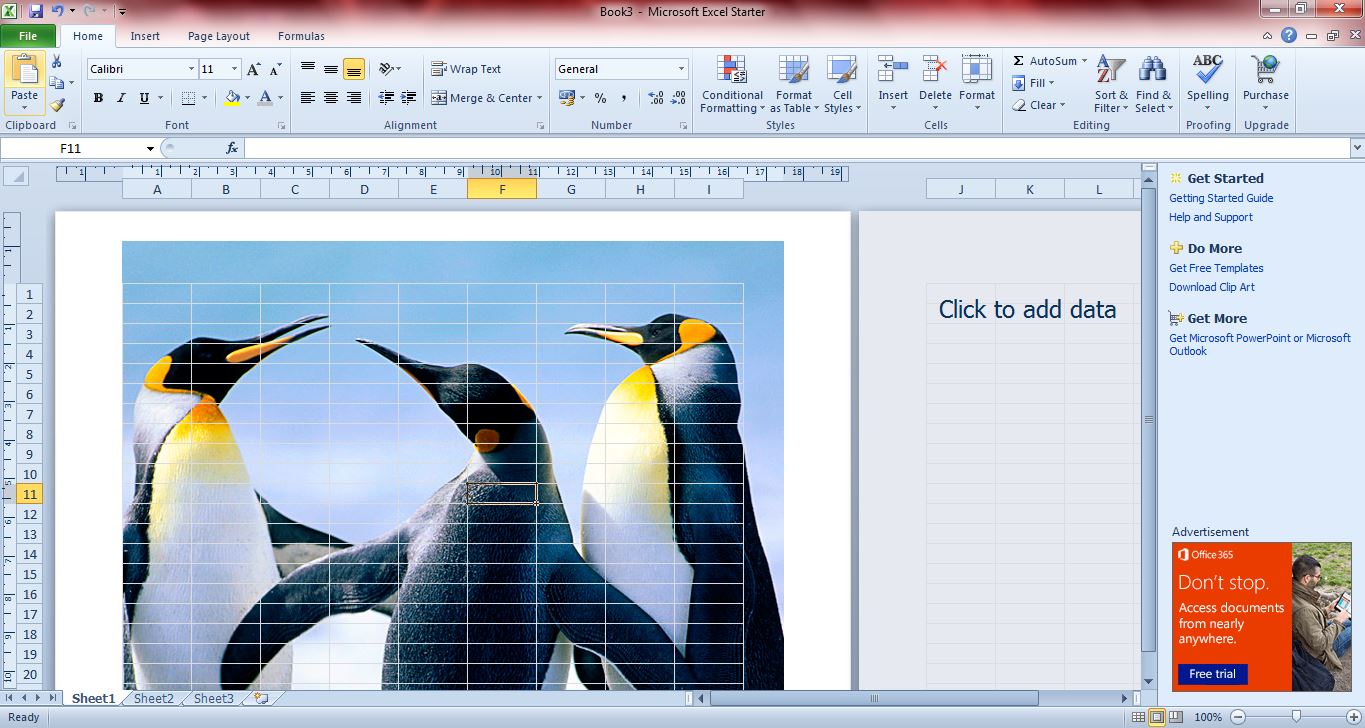This screenshot has height=728, width=1365.
Task: Expand the Calibri font name dropdown
Action: (x=191, y=69)
